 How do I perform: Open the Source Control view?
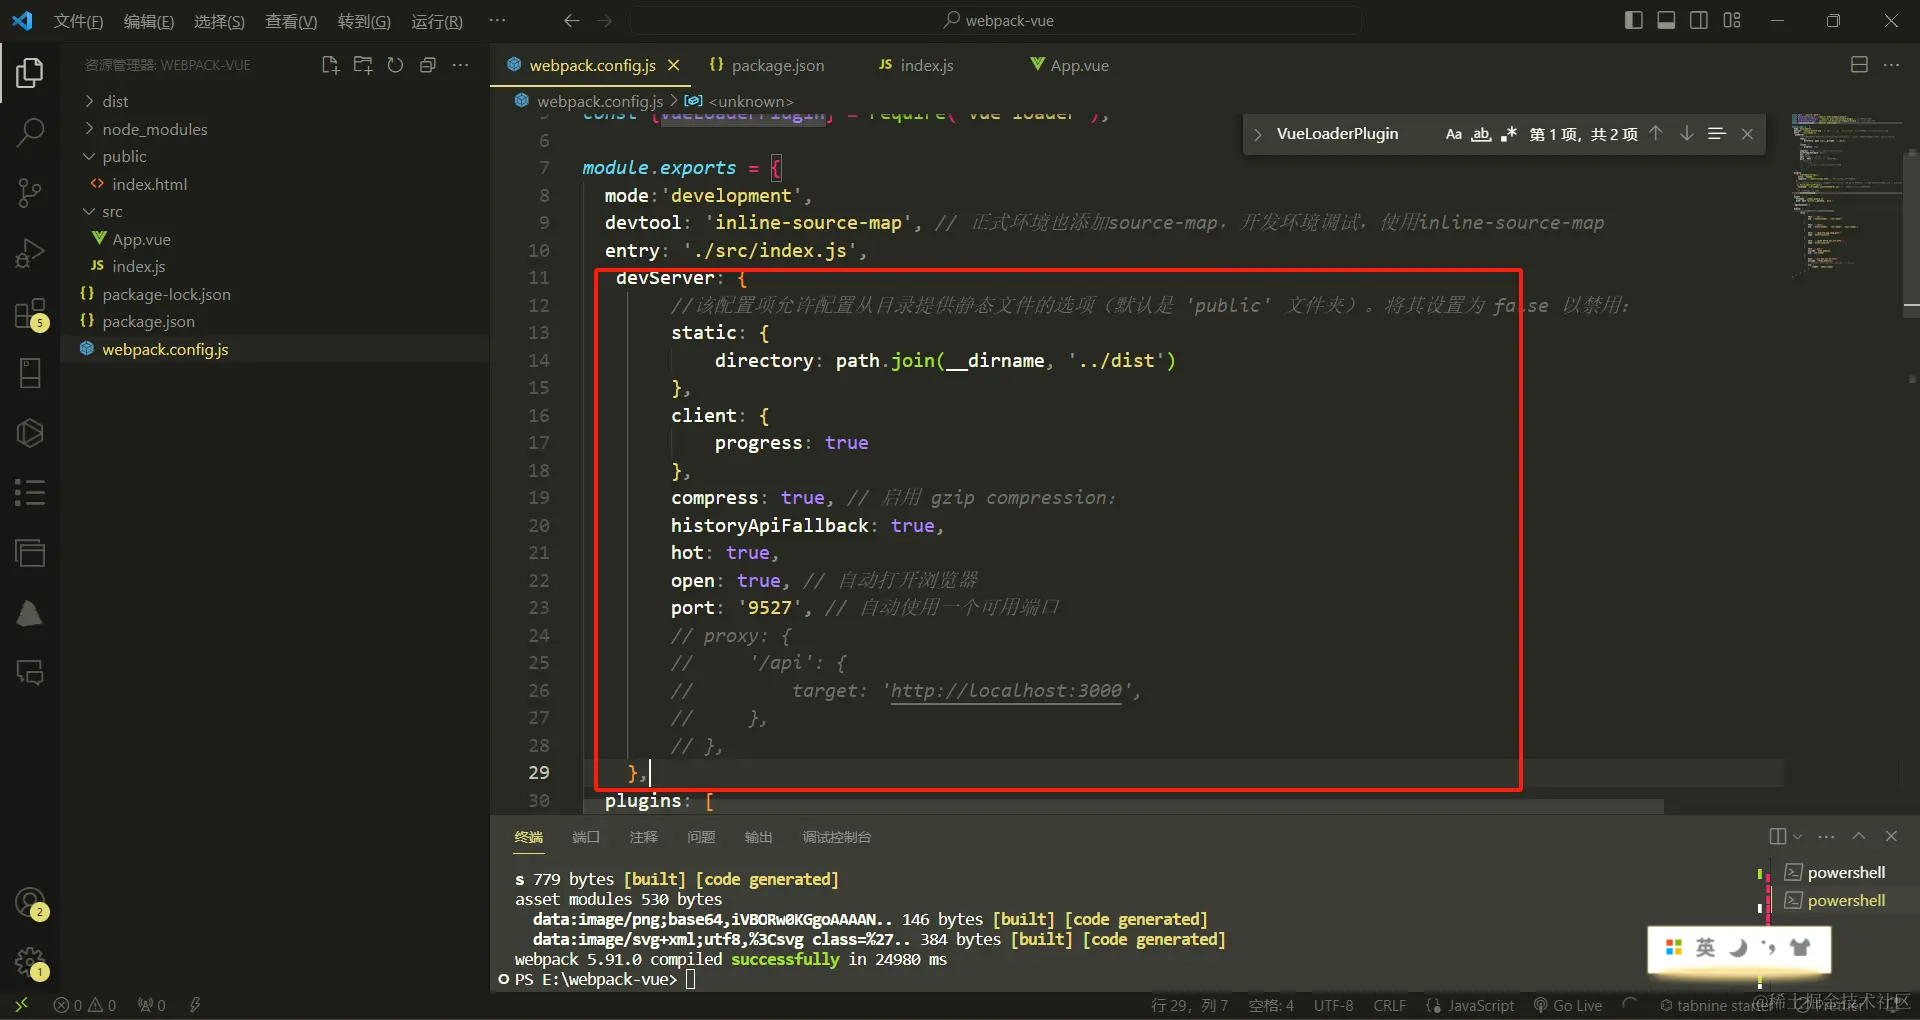30,192
